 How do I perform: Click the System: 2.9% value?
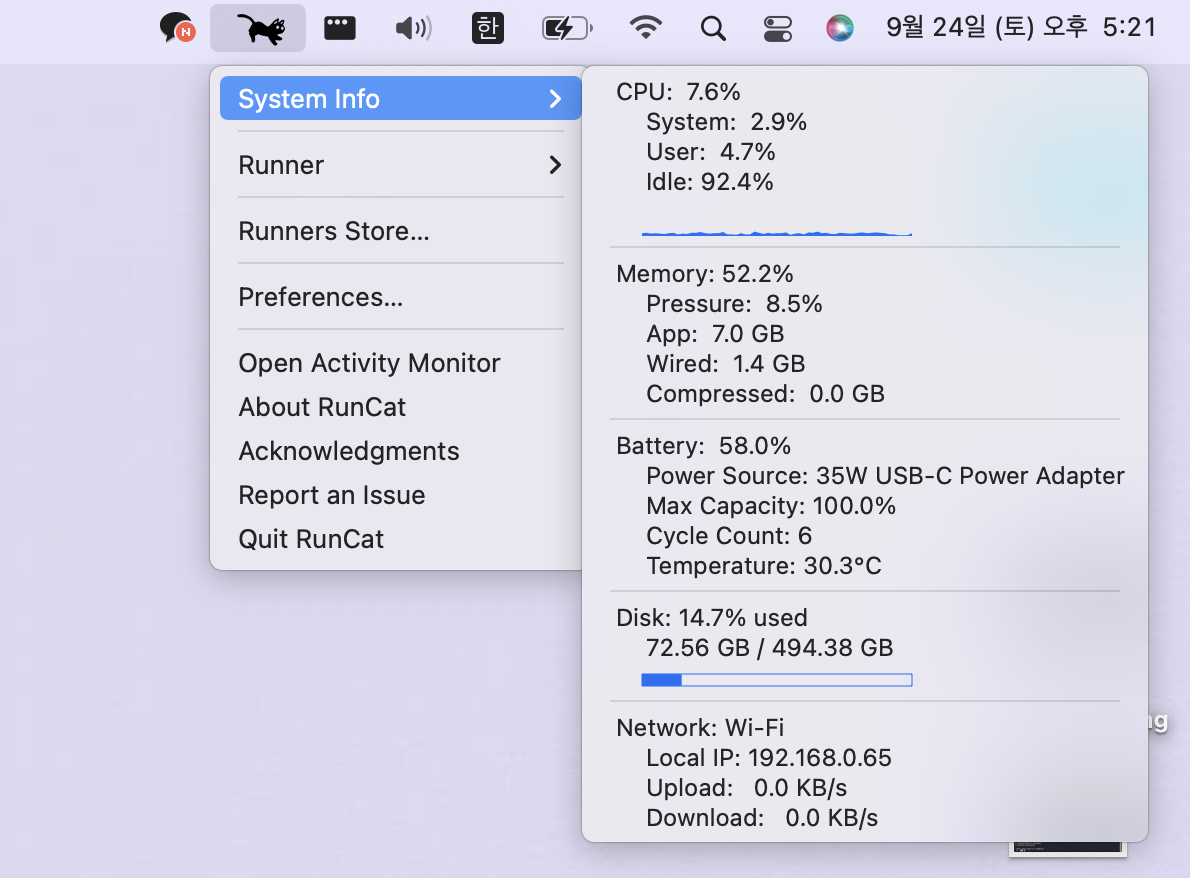pyautogui.click(x=726, y=122)
